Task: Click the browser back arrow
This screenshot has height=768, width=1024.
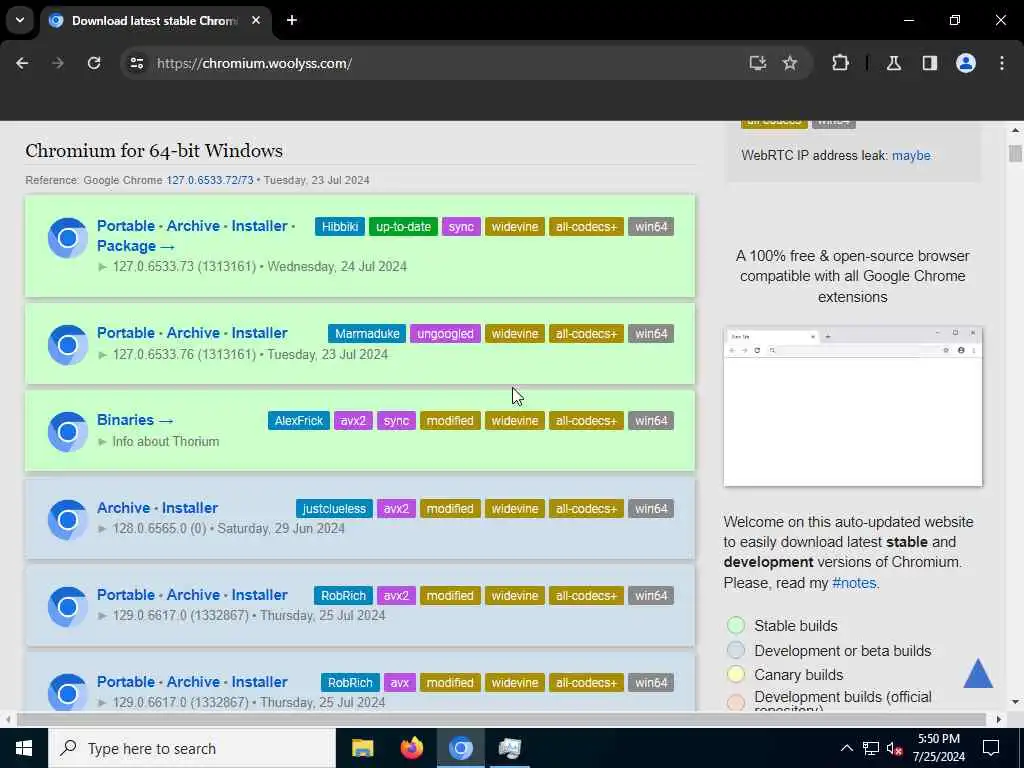Action: (22, 63)
